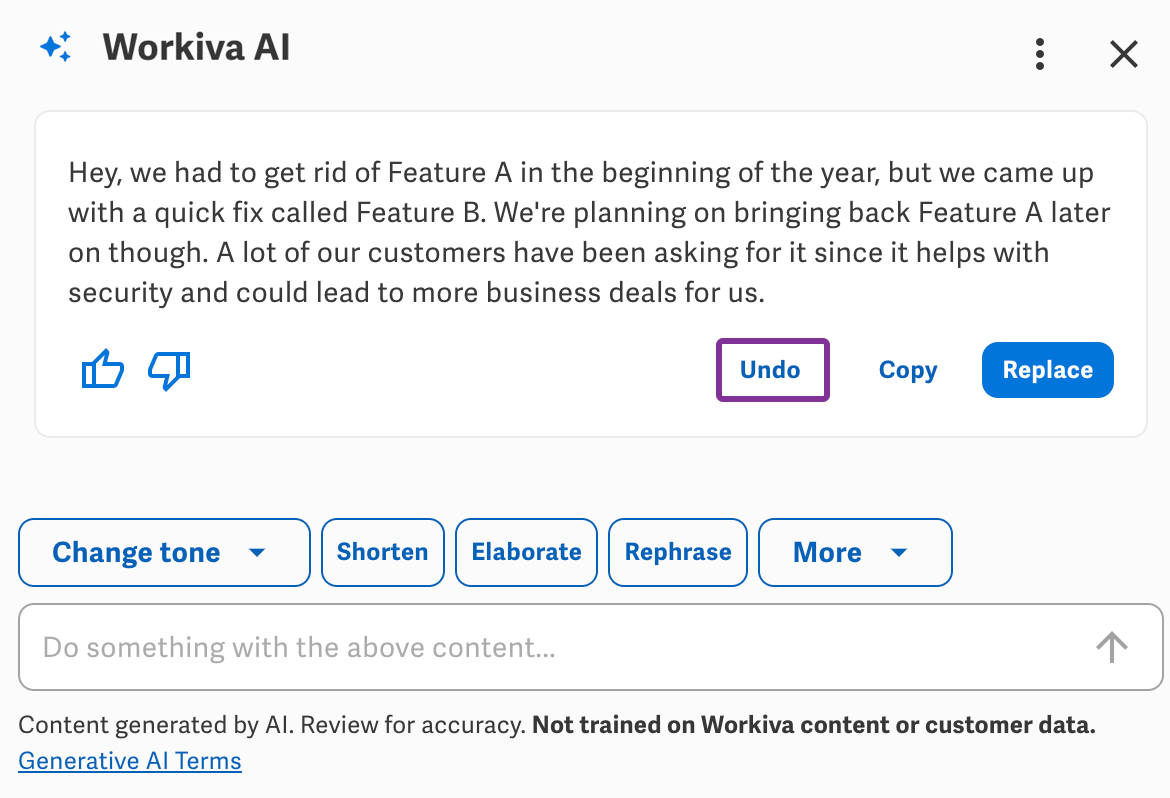The image size is (1170, 798).
Task: Click the thumbs down feedback icon
Action: tap(168, 370)
